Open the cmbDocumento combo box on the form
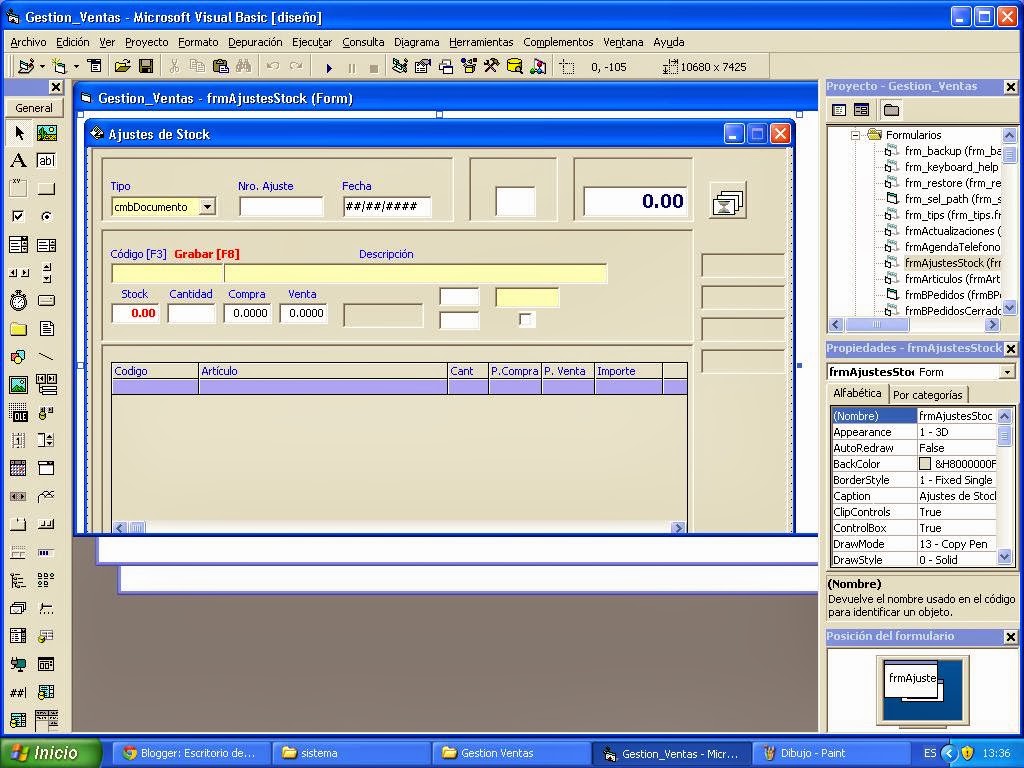Image resolution: width=1024 pixels, height=768 pixels. tap(209, 207)
